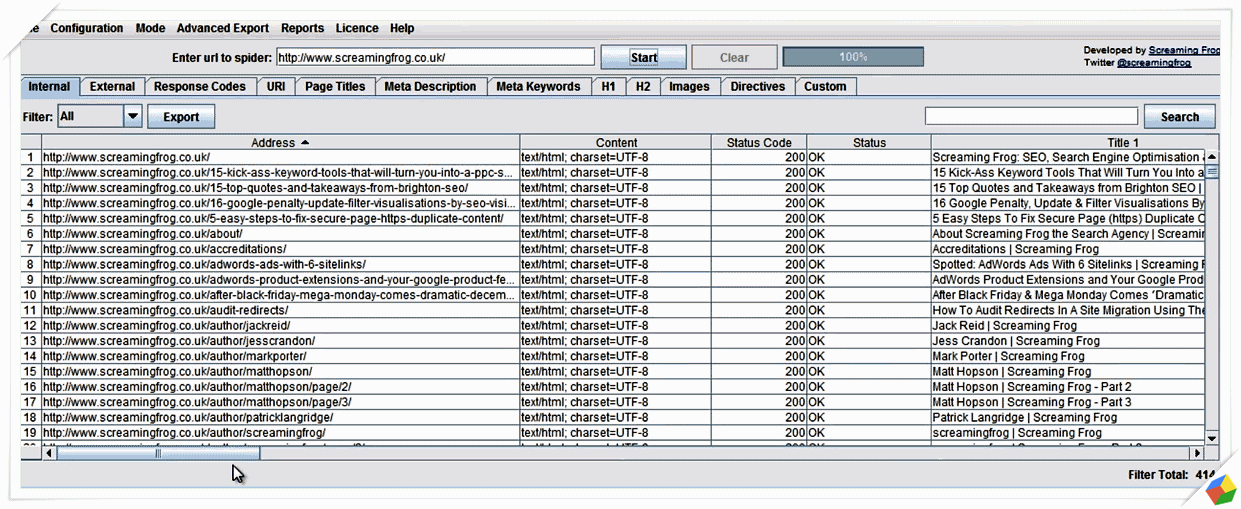
Task: Select the /accreditations/ URL row
Action: [280, 249]
